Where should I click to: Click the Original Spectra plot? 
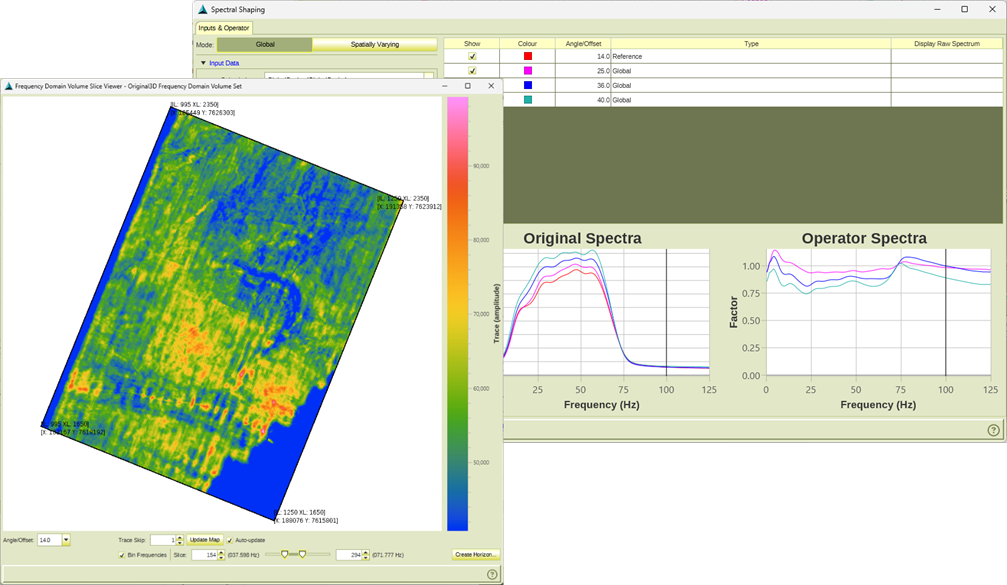pyautogui.click(x=607, y=312)
